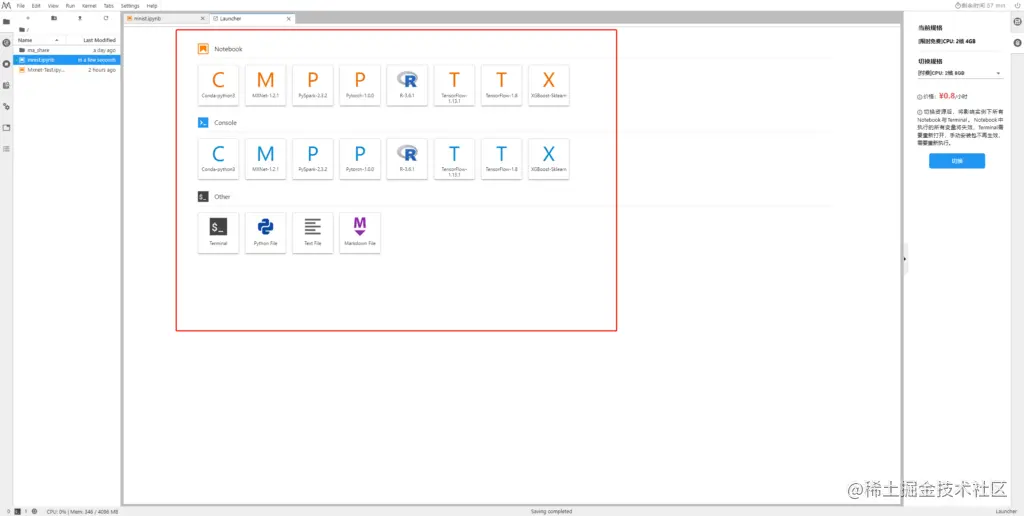Open the Run menu
1024x516 pixels.
[71, 5]
